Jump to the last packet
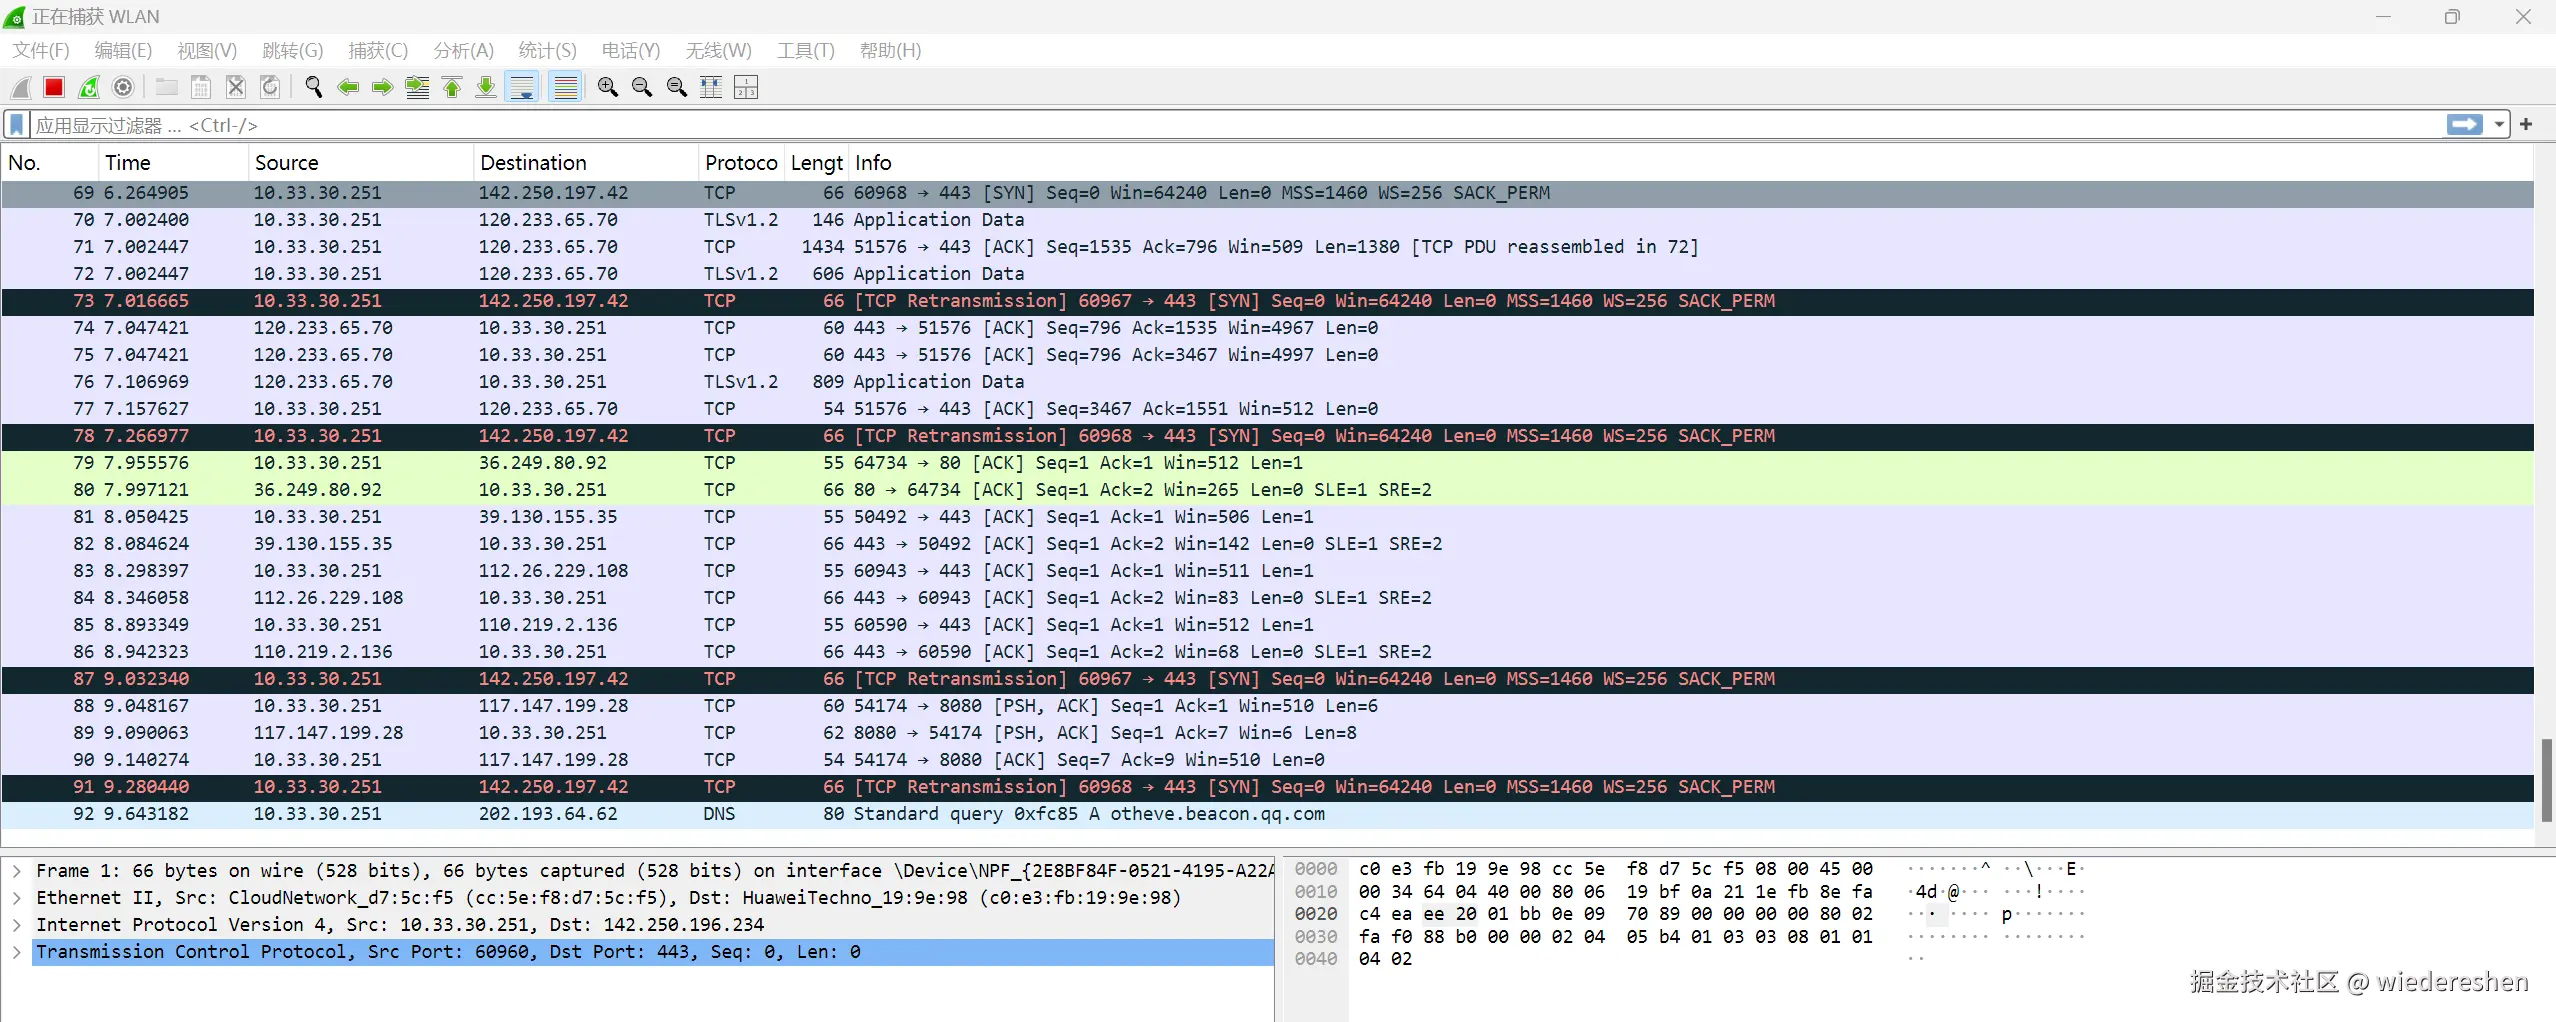The image size is (2556, 1022). pos(486,88)
